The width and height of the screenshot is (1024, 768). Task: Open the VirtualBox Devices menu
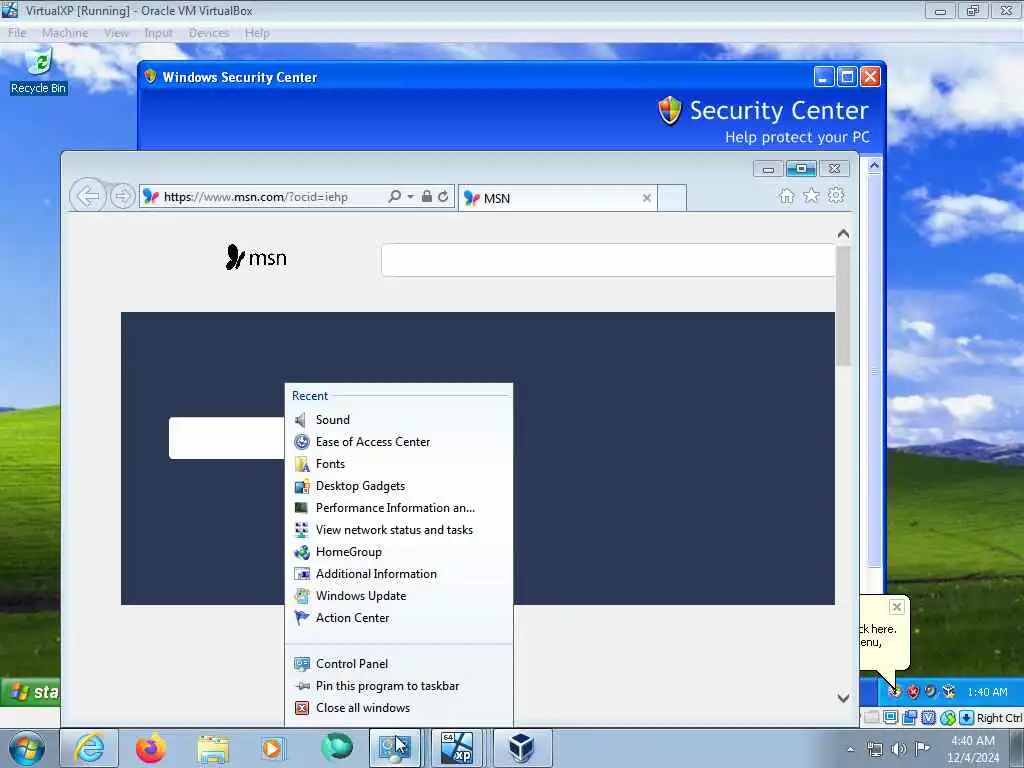[x=209, y=33]
